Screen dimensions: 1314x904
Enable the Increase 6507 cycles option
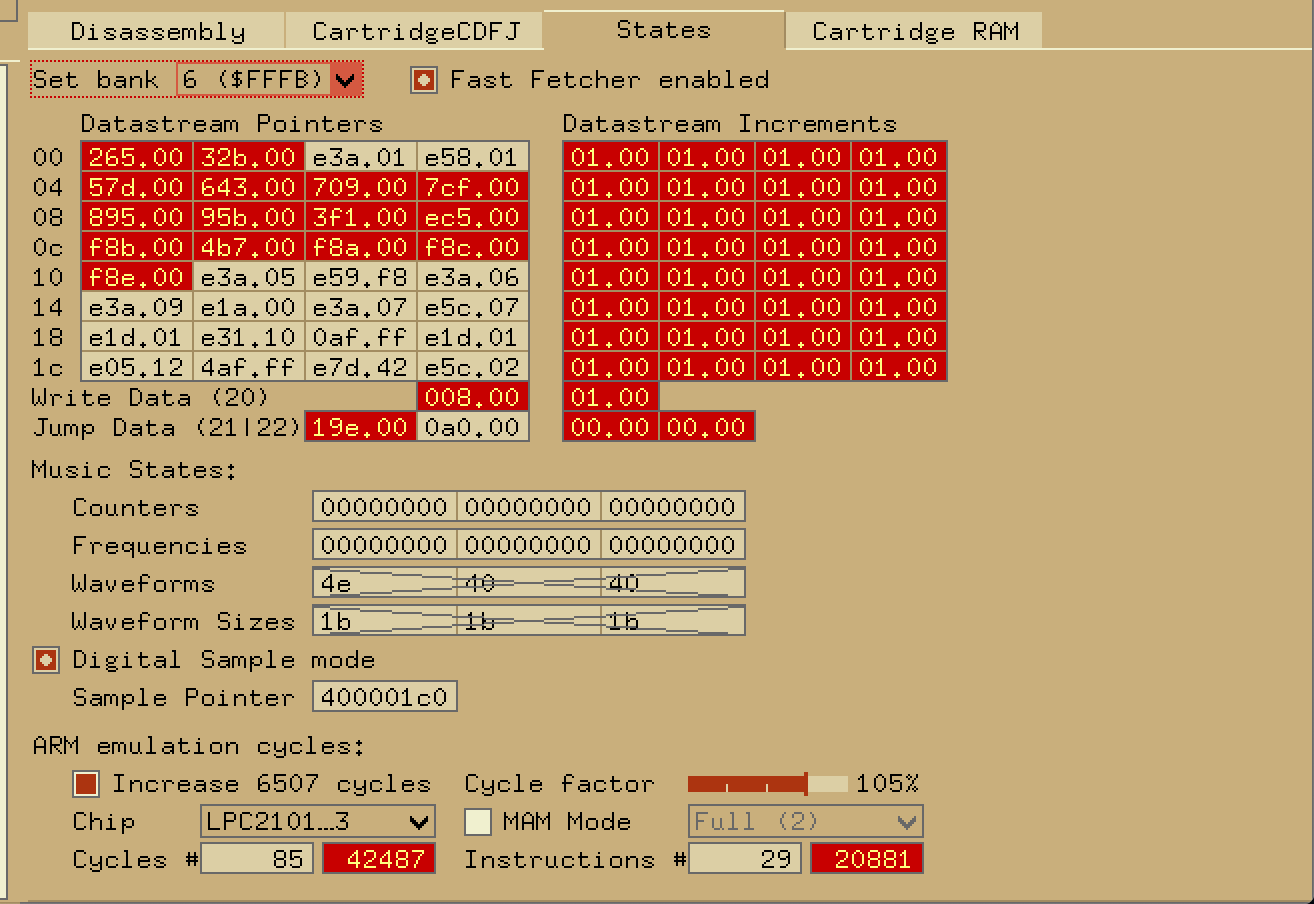(86, 783)
